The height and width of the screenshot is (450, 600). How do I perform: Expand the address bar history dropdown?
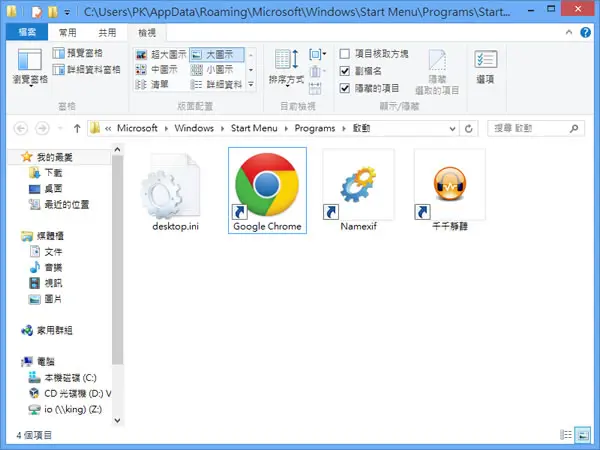pos(452,129)
